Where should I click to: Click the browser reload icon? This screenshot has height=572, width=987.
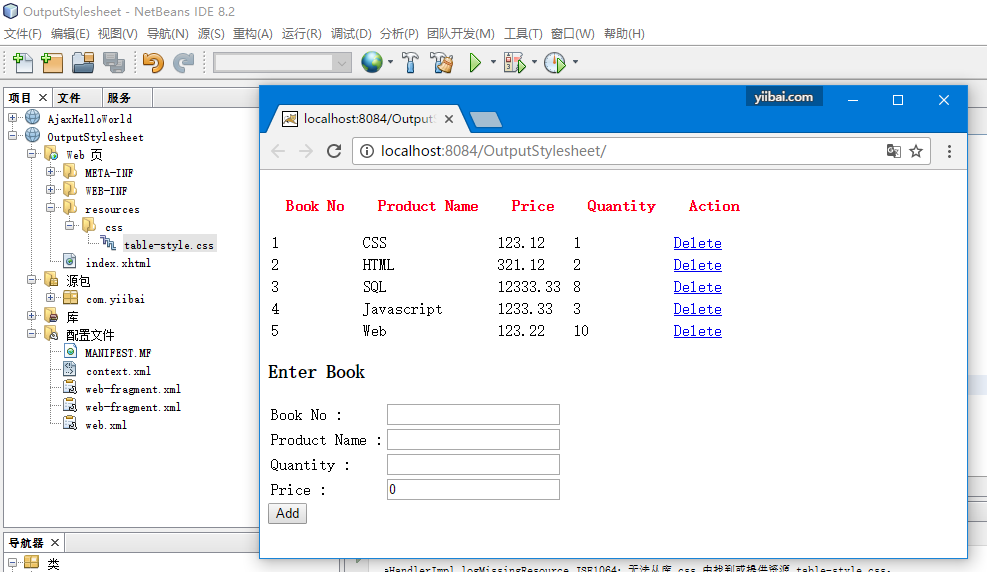334,151
